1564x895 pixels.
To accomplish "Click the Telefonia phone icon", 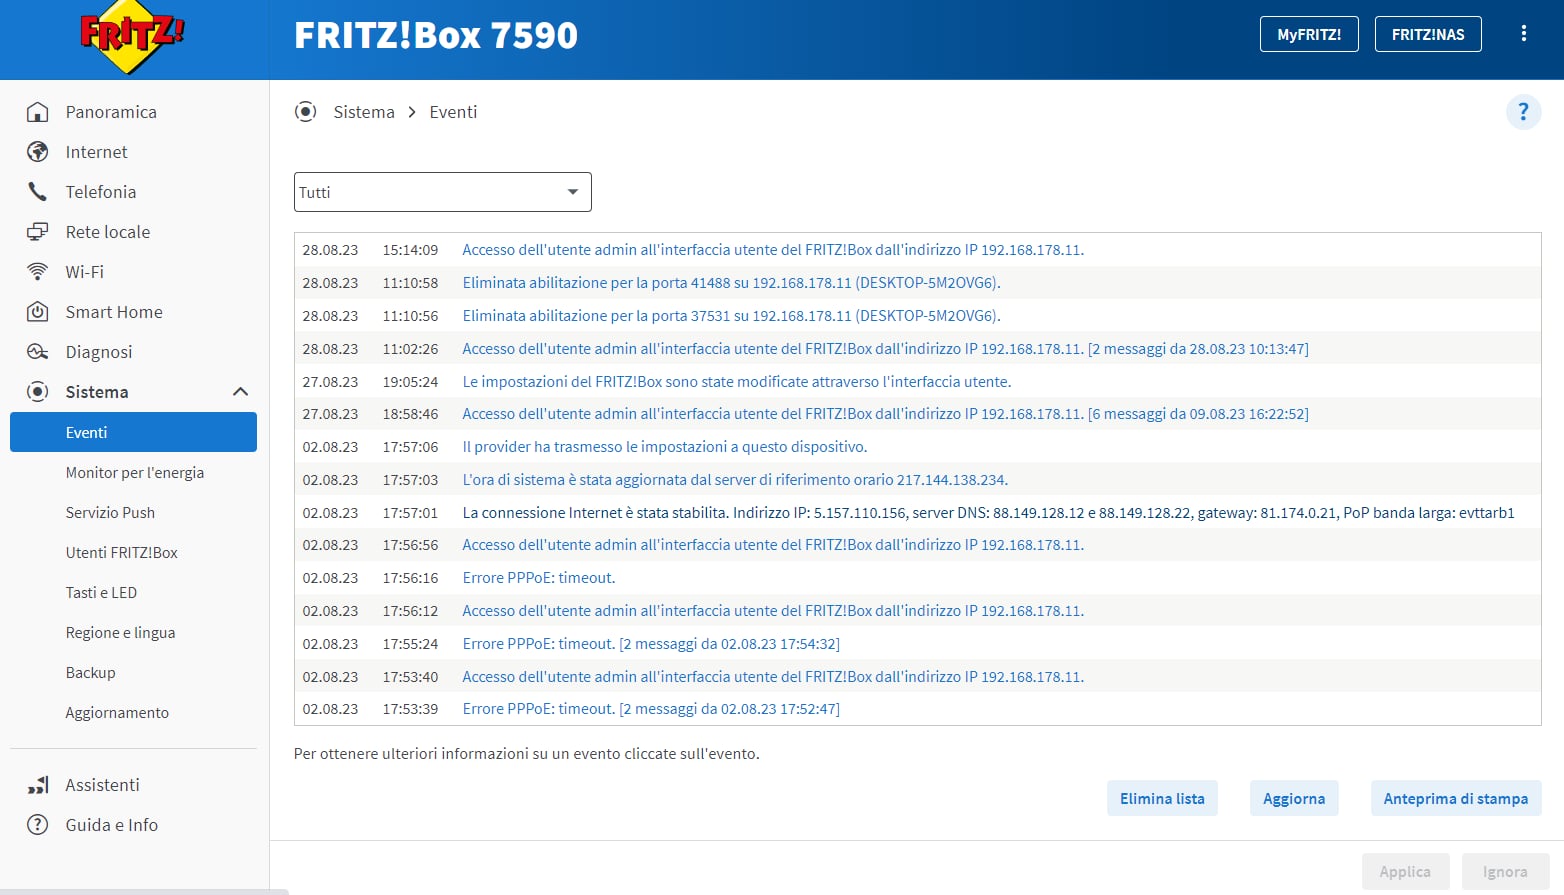I will pyautogui.click(x=37, y=192).
